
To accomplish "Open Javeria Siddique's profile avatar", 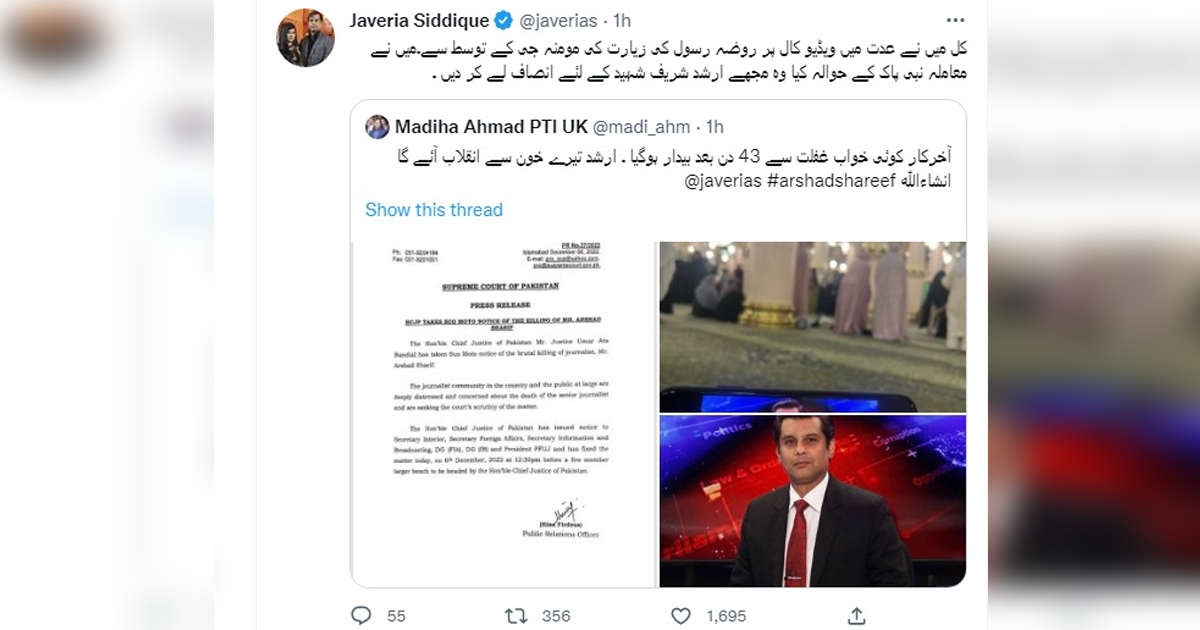I will pos(305,38).
